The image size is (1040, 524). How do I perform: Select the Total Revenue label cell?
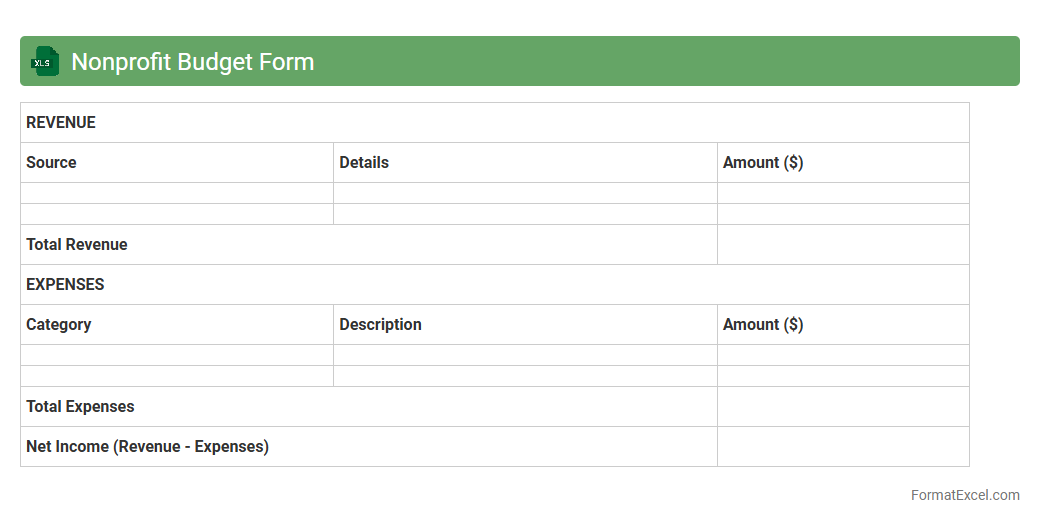click(368, 245)
